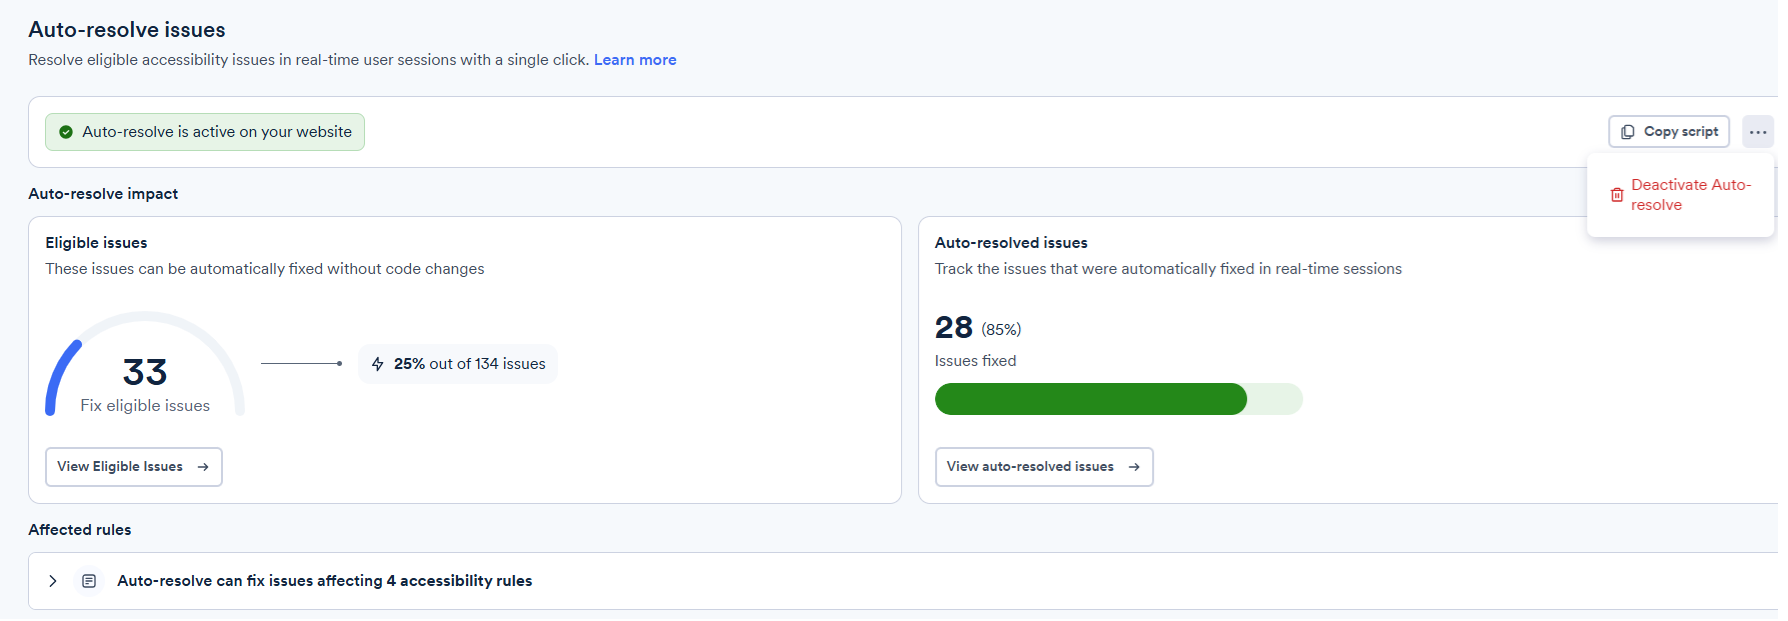Open the Learn more link
The image size is (1788, 621).
point(635,60)
